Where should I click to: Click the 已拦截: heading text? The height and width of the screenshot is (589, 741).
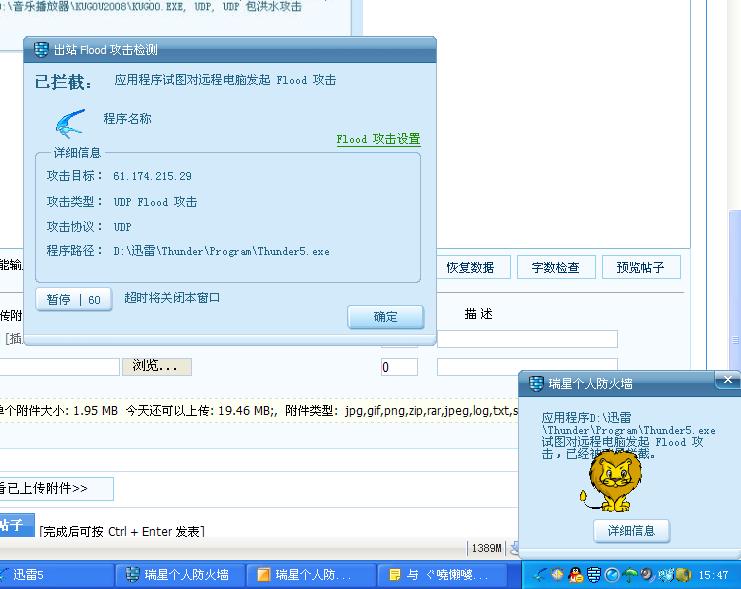click(x=63, y=82)
